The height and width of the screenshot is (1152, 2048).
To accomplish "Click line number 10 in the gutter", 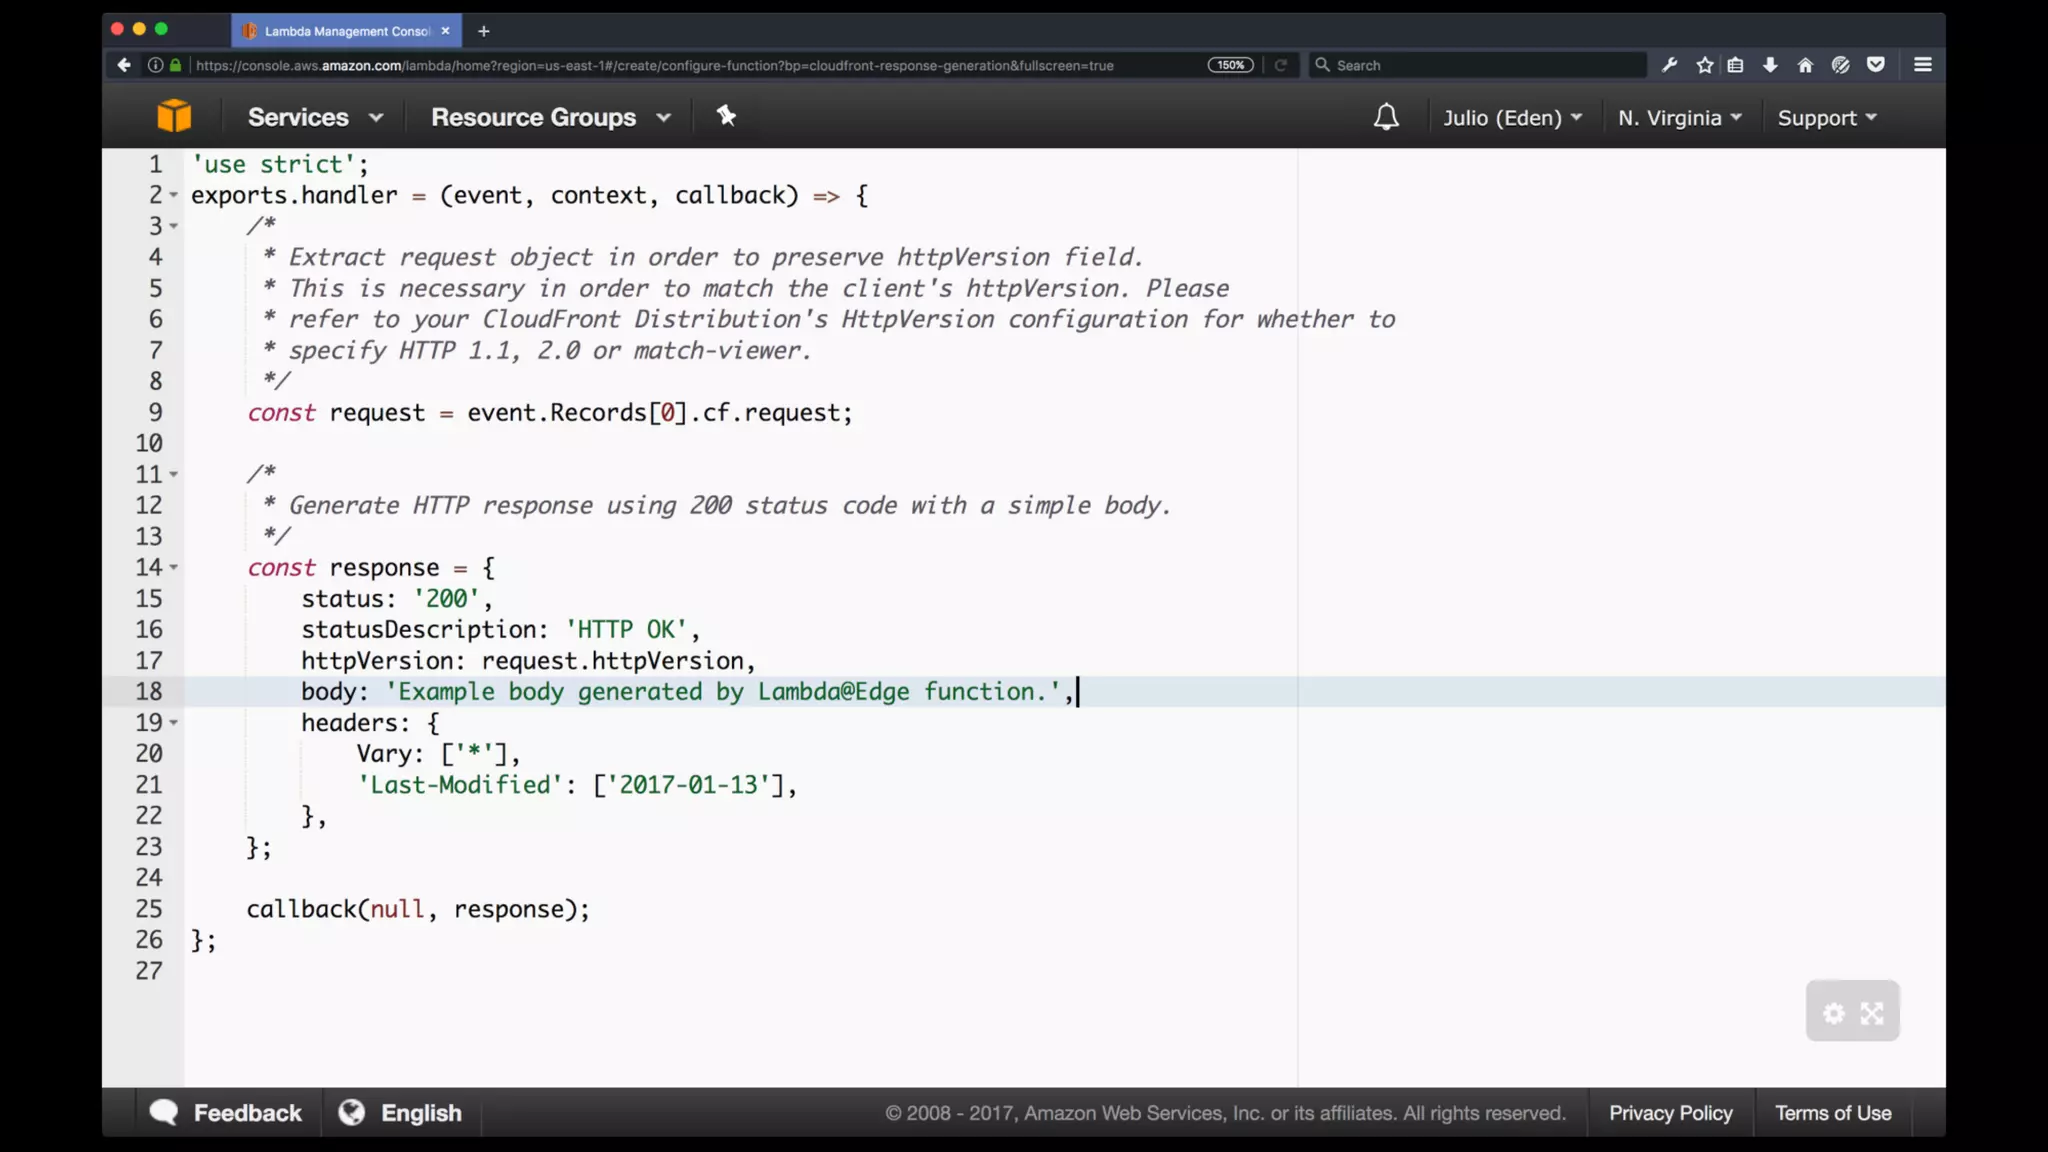I will pos(149,443).
